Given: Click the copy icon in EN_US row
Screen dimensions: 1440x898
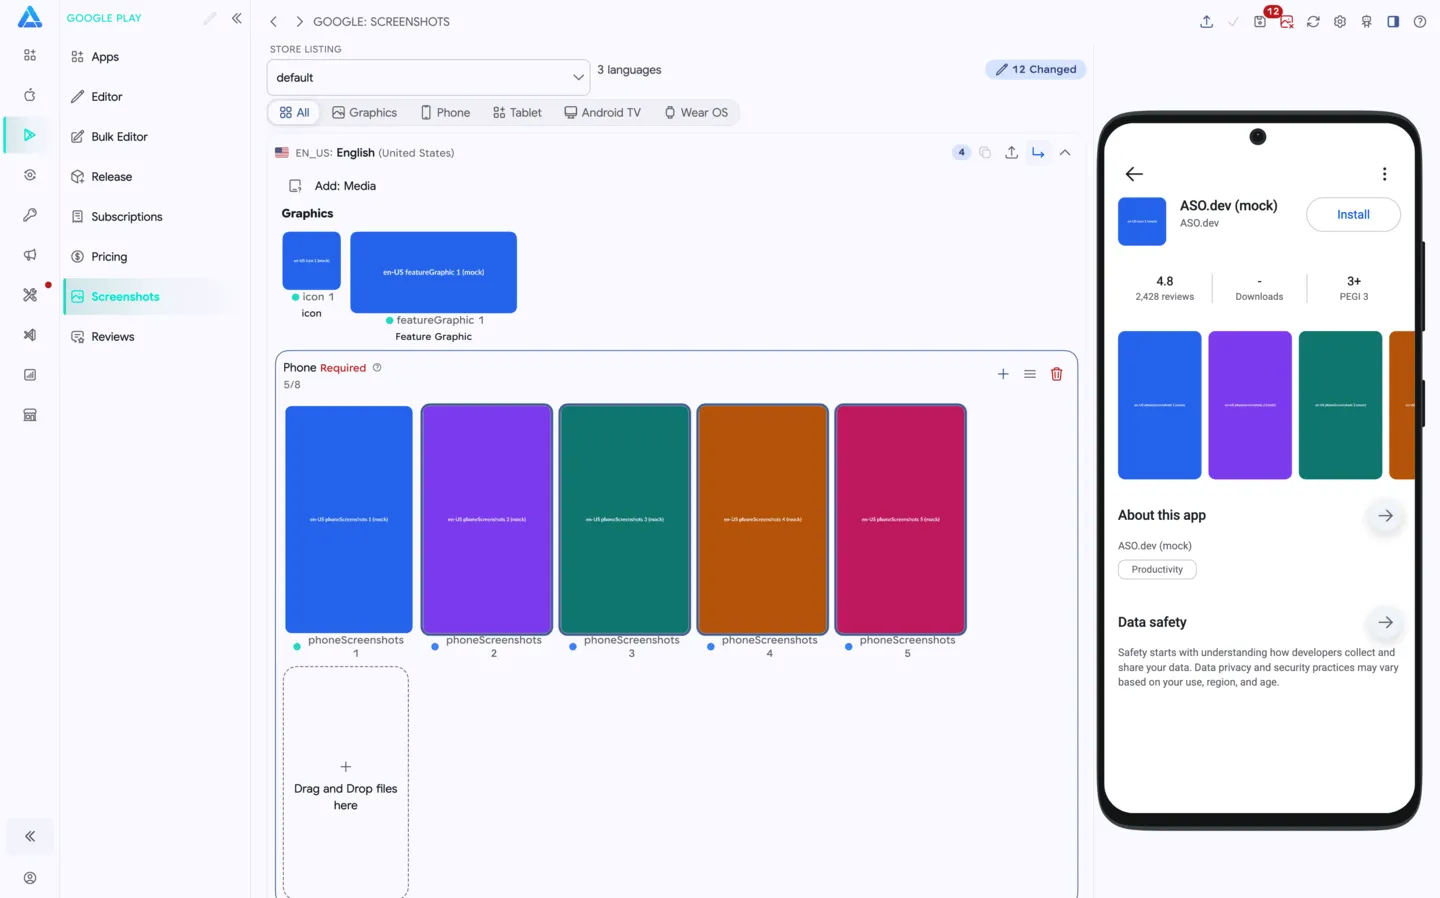Looking at the screenshot, I should (x=985, y=153).
